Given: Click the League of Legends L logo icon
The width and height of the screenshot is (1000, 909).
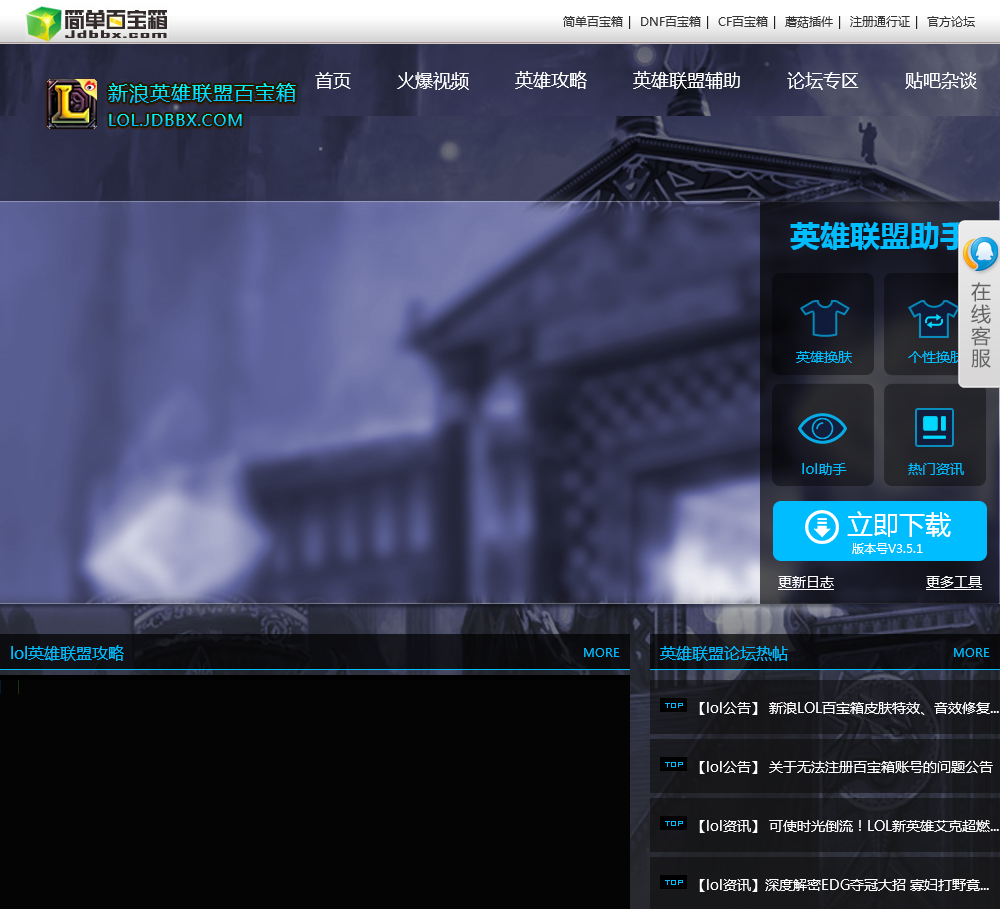Looking at the screenshot, I should click(x=71, y=103).
